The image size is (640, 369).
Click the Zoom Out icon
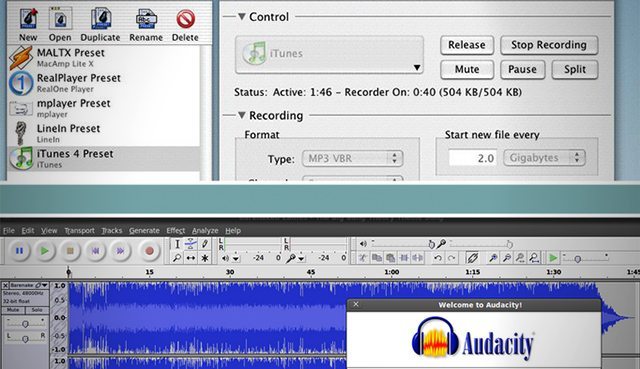click(507, 258)
